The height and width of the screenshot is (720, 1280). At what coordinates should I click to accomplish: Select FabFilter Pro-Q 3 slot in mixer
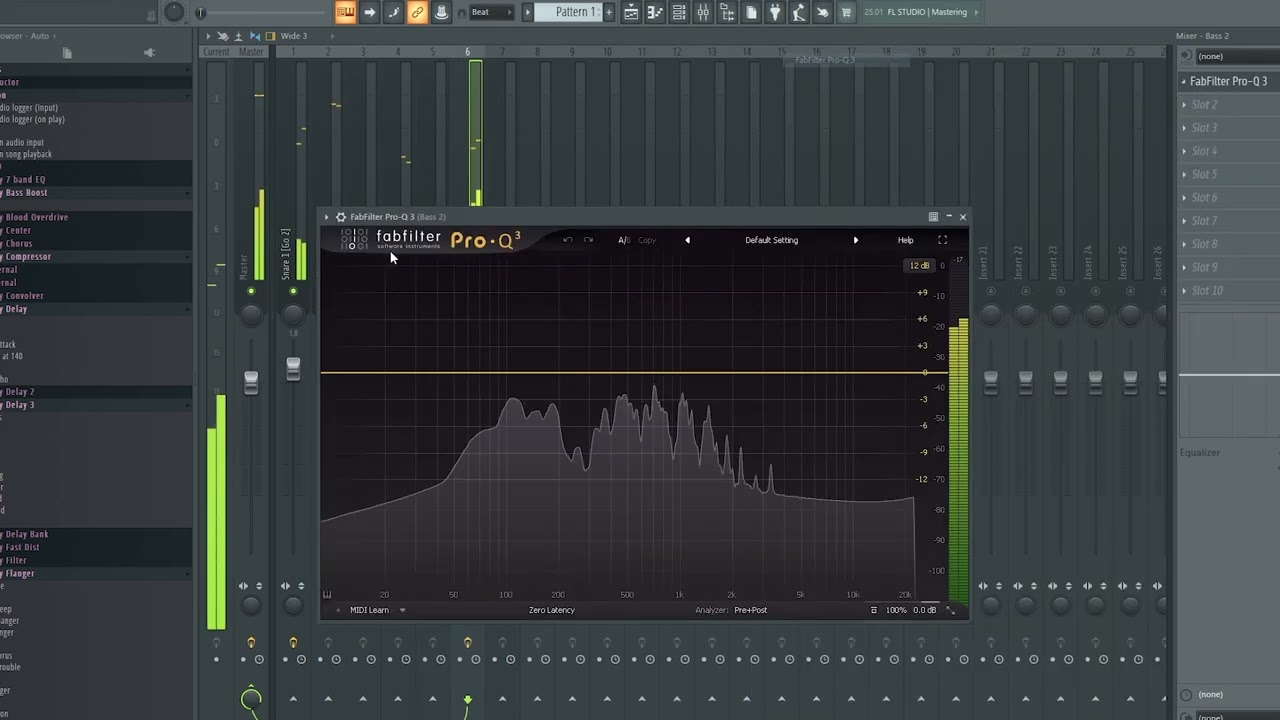click(1229, 81)
